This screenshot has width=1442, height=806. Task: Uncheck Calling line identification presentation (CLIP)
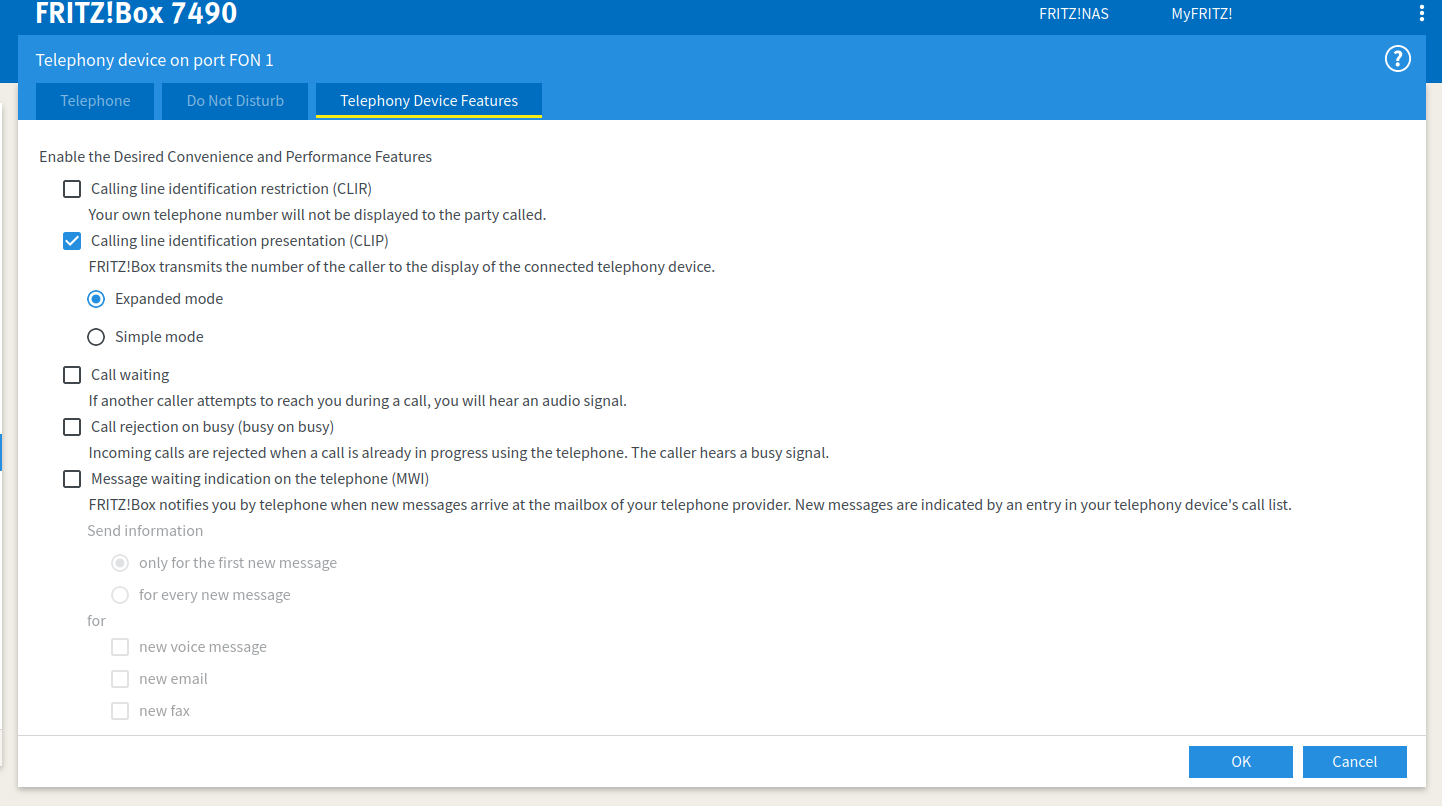[x=72, y=241]
